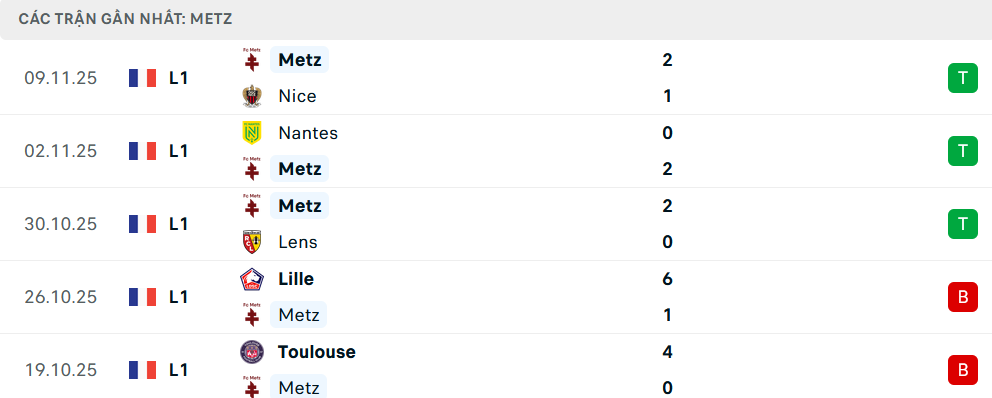Click the French flag in the 02.11.25 row
Screen dimensions: 992x398
[x=142, y=151]
